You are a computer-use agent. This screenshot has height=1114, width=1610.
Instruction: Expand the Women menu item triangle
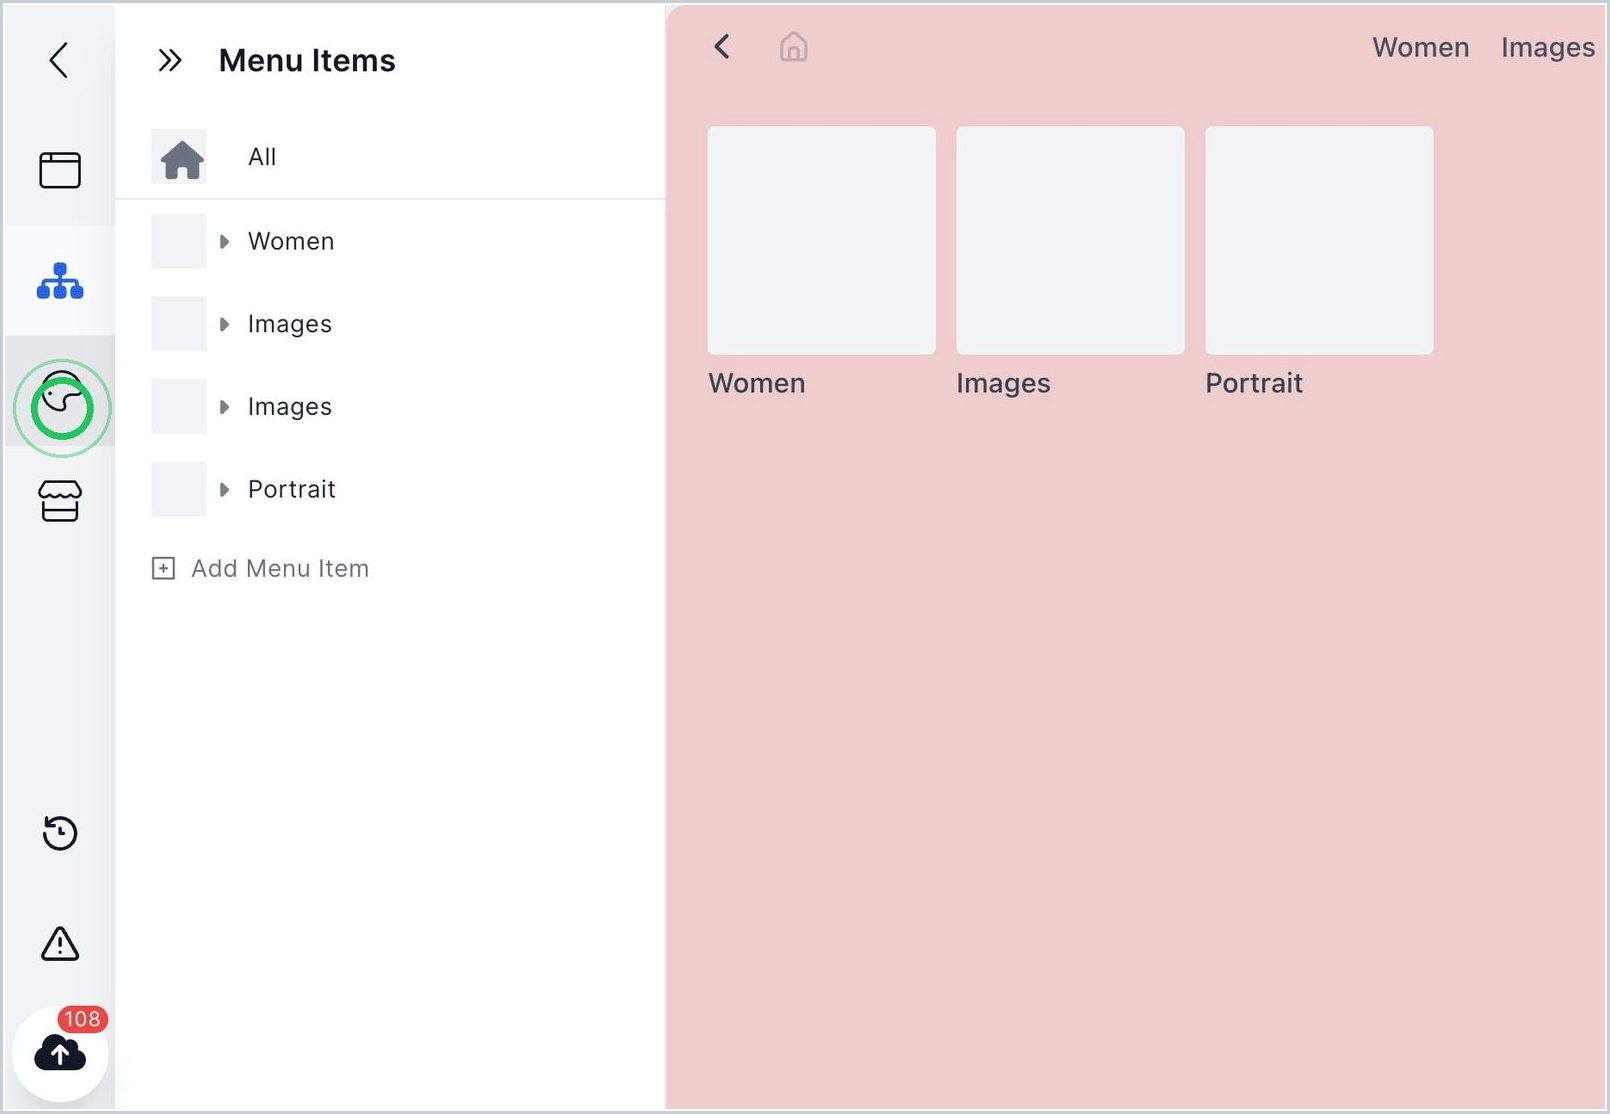(224, 241)
